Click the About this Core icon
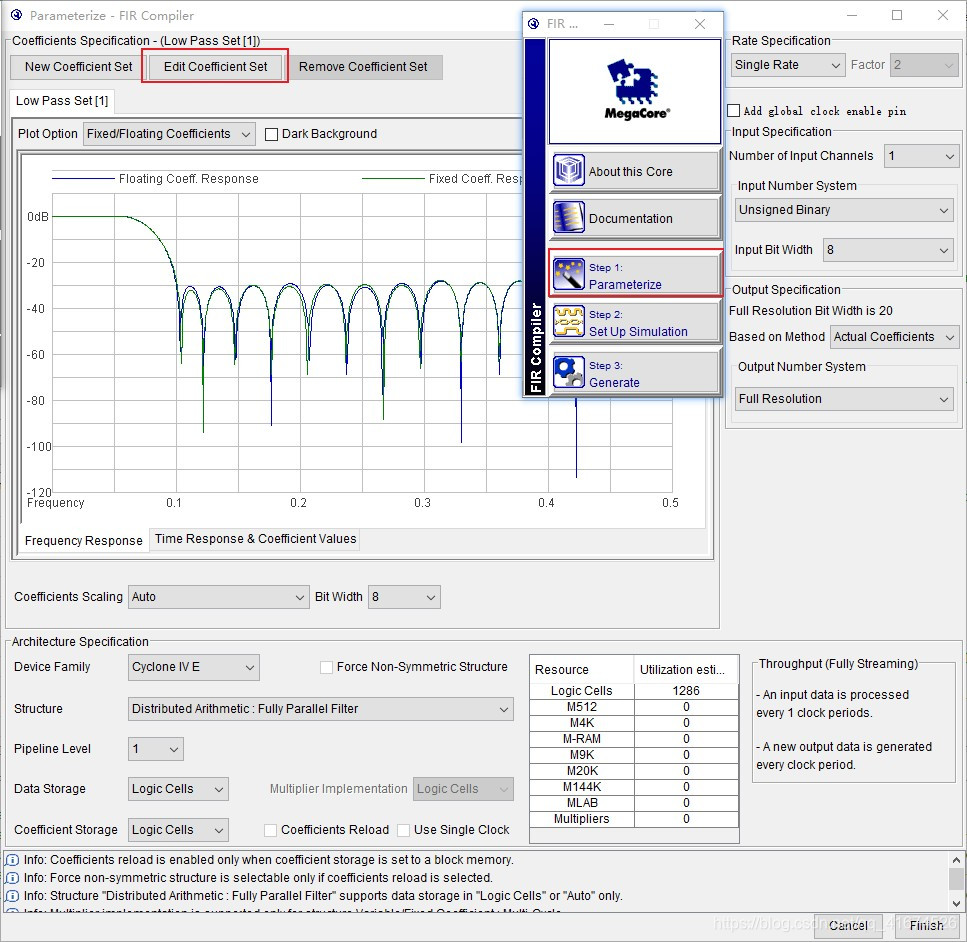Screen dimensions: 967x942 tap(568, 170)
